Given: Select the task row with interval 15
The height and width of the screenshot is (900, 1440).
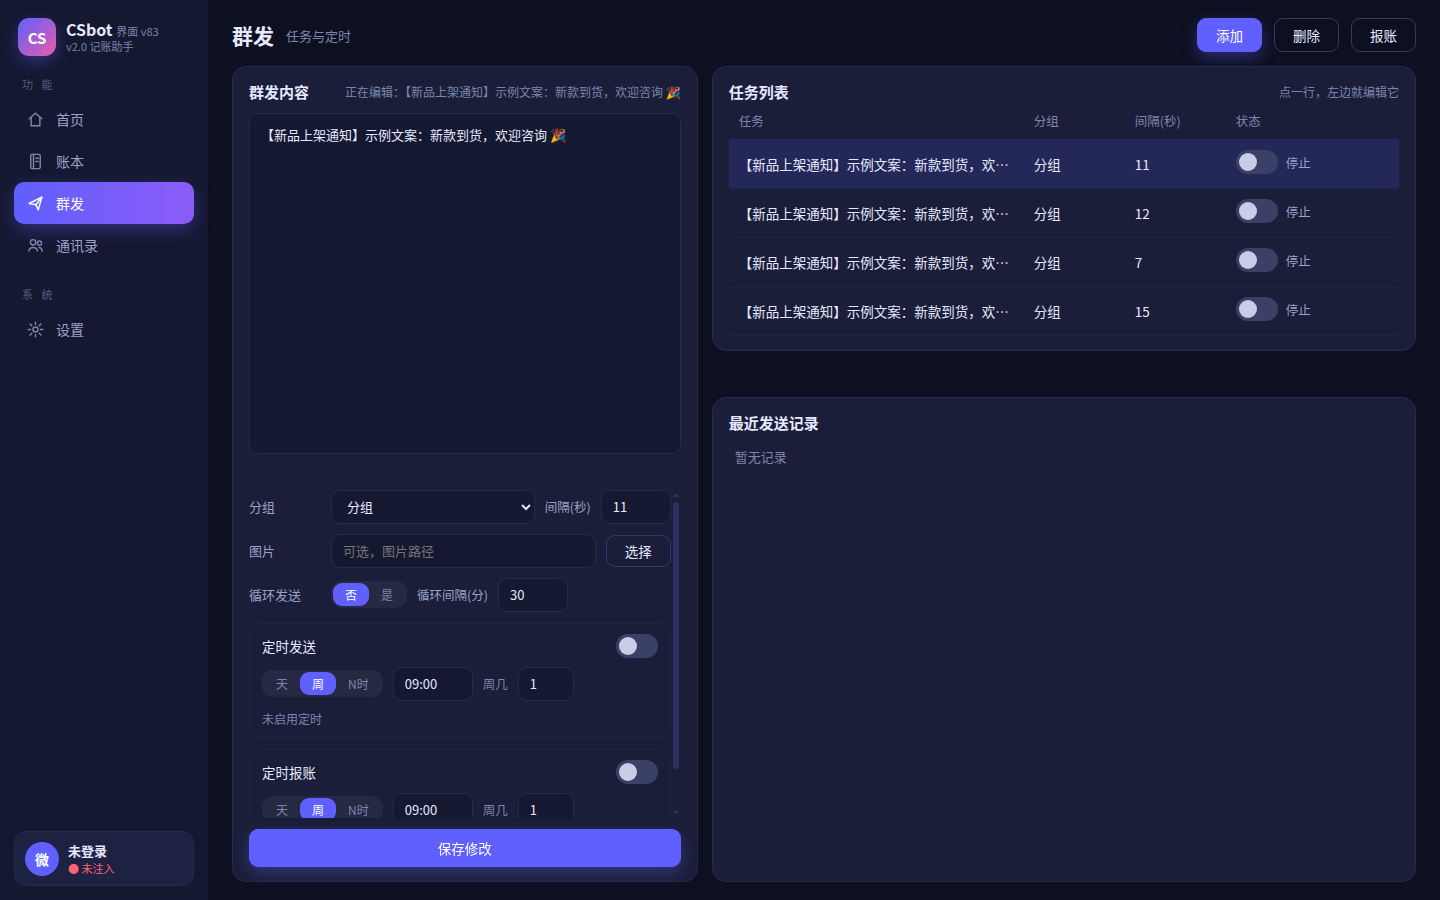Looking at the screenshot, I should pos(1064,311).
